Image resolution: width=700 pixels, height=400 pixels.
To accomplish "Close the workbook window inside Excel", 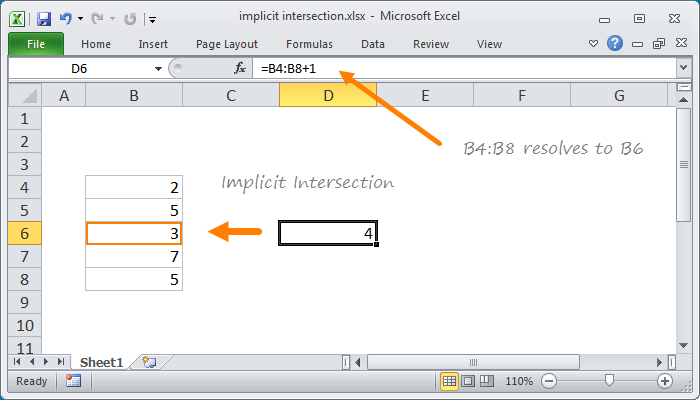I will coord(681,43).
